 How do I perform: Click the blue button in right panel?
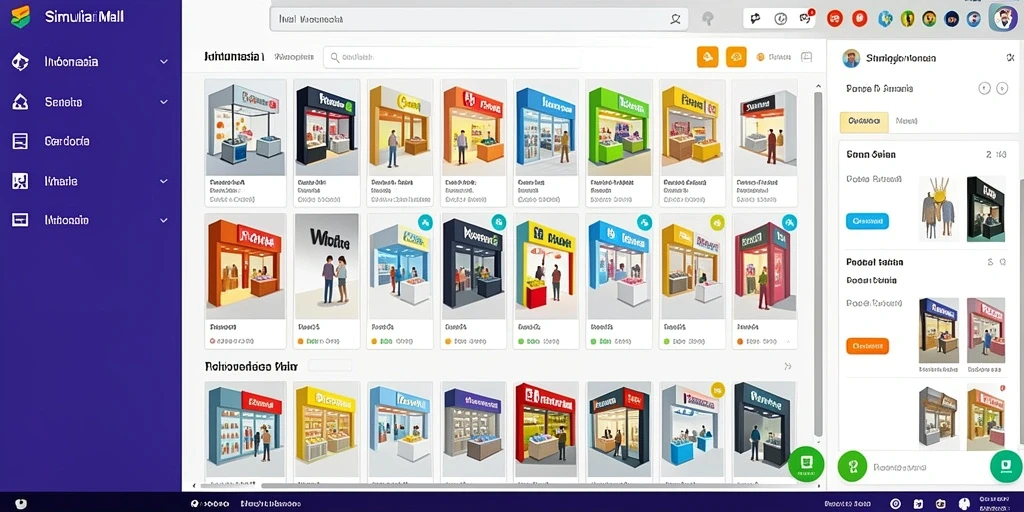click(867, 221)
